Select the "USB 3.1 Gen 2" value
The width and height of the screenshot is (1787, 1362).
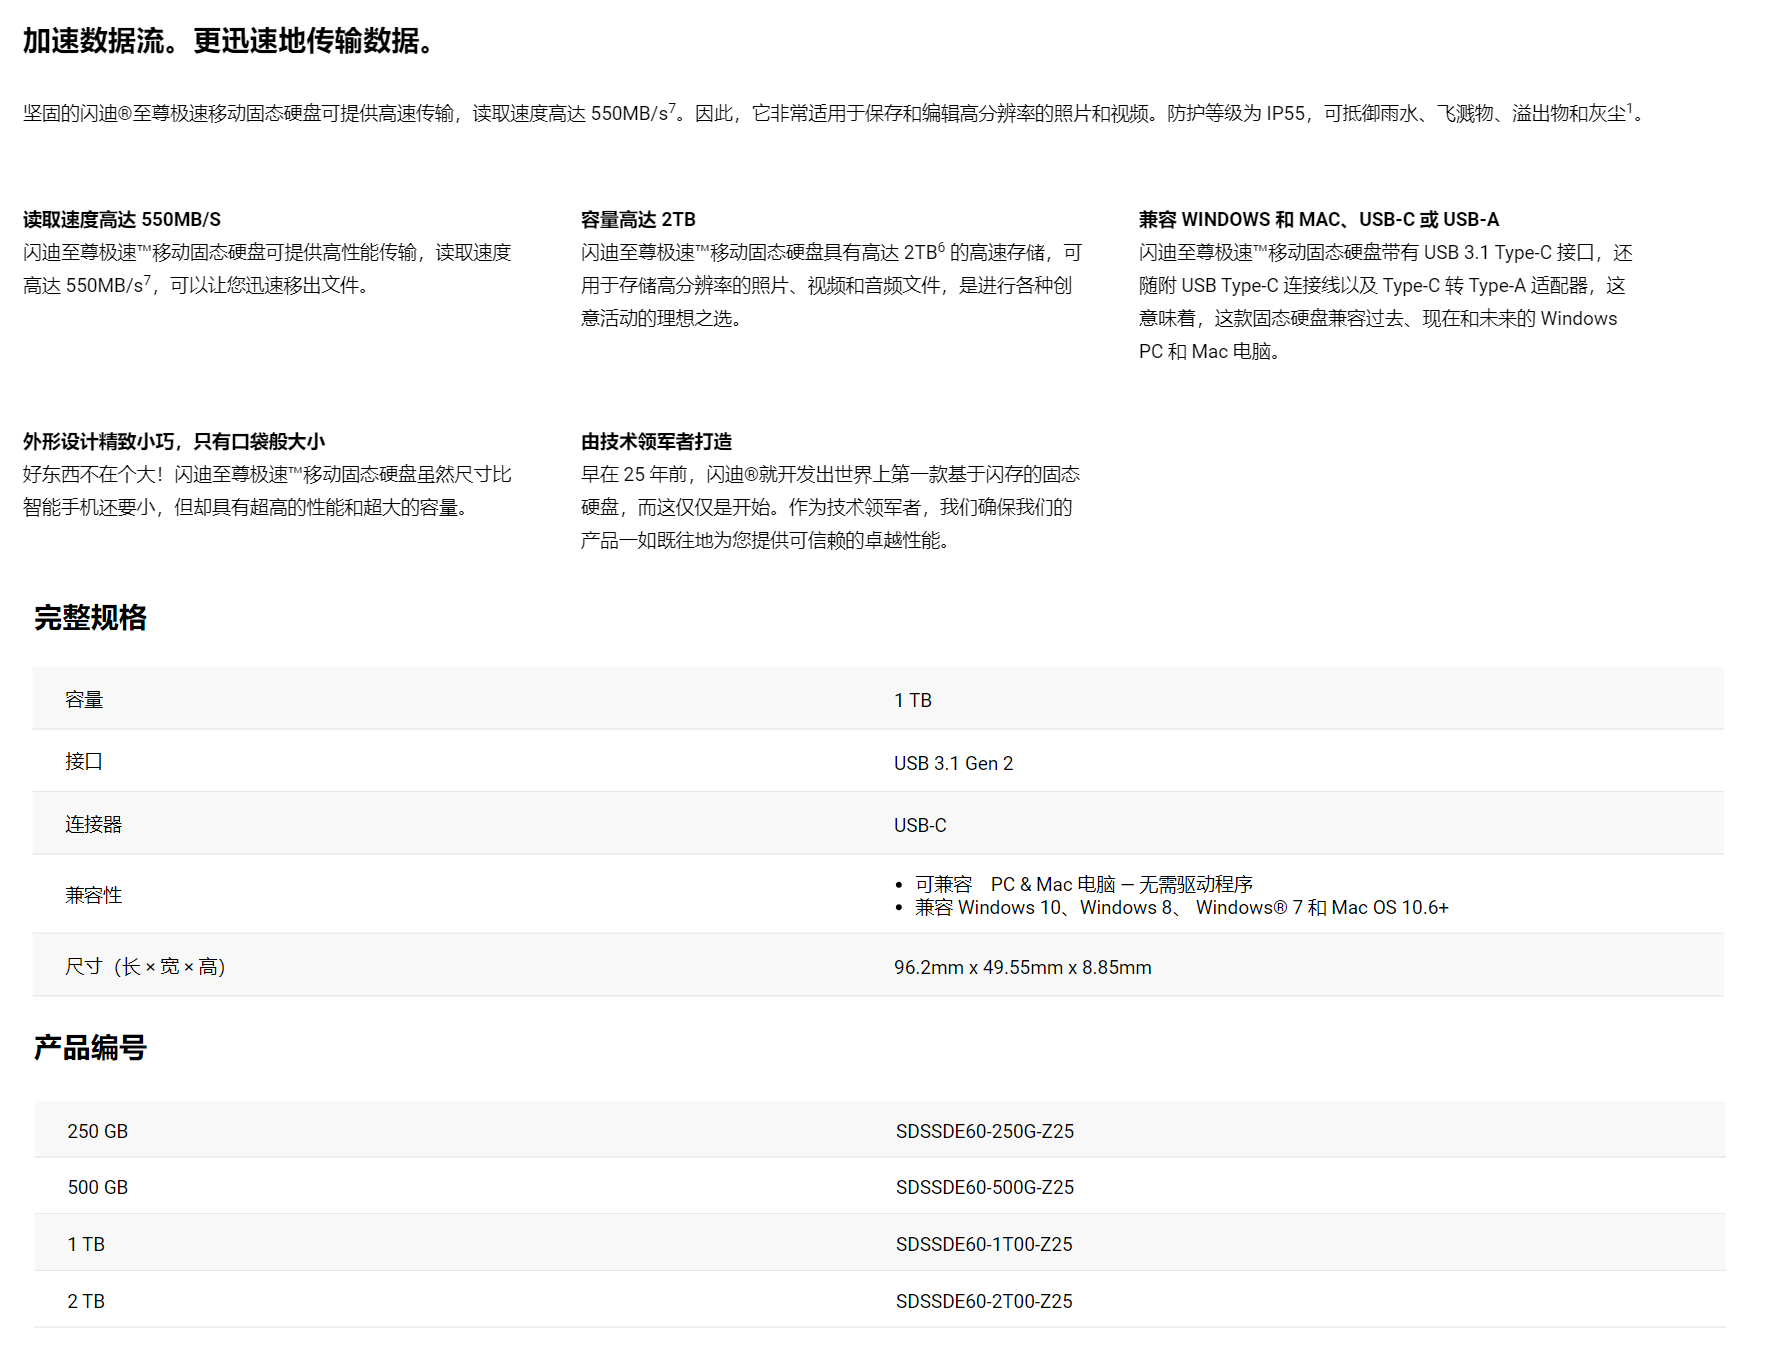click(x=953, y=763)
